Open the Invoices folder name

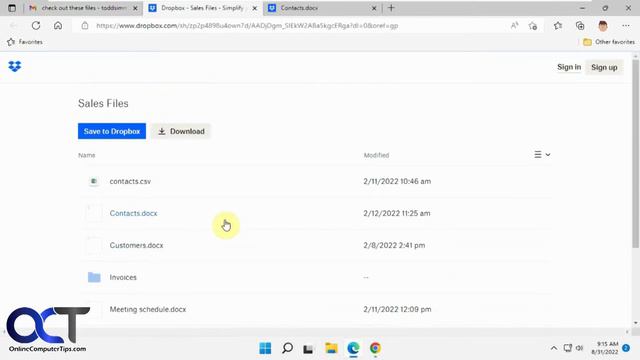click(123, 277)
